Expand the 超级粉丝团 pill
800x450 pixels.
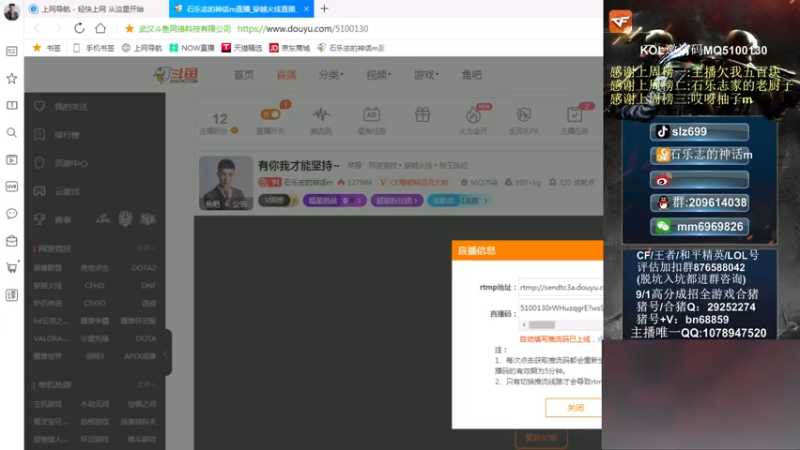click(396, 201)
